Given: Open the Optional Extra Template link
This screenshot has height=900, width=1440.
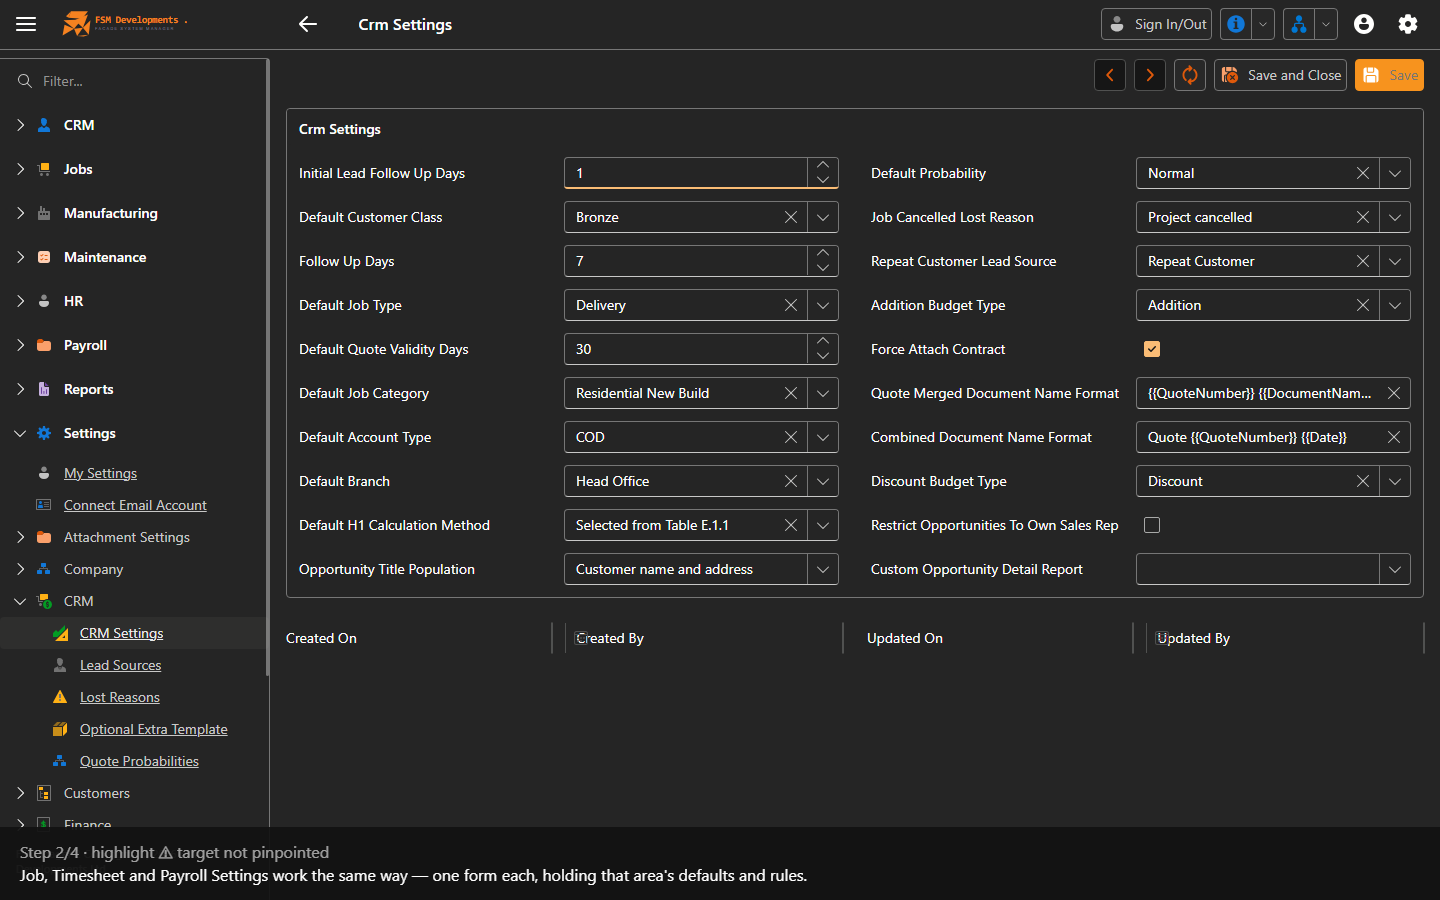Looking at the screenshot, I should 153,729.
